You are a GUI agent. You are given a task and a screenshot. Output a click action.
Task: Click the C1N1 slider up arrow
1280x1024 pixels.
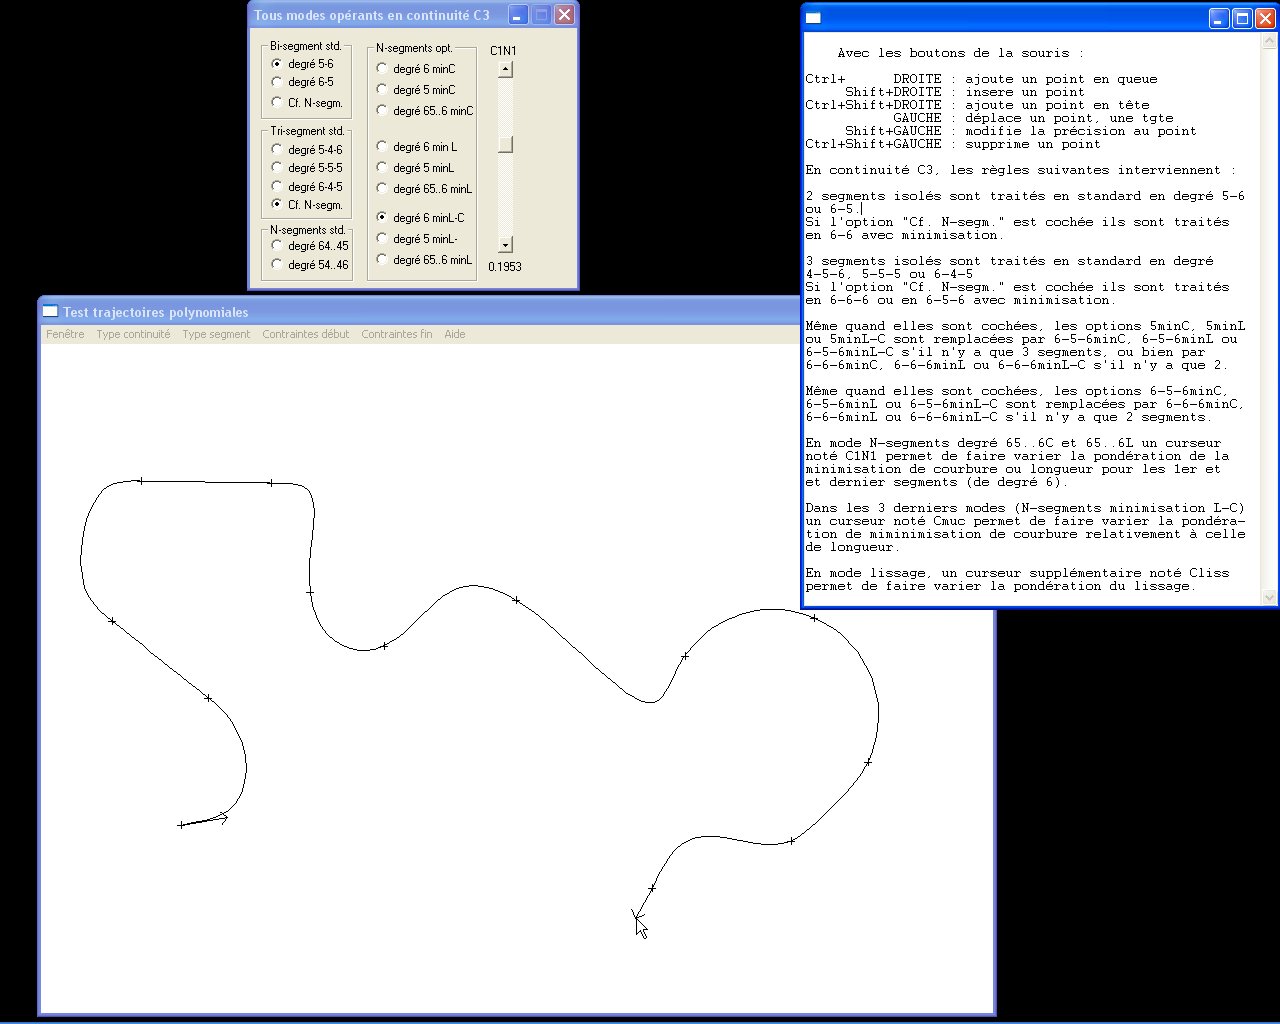(x=505, y=70)
